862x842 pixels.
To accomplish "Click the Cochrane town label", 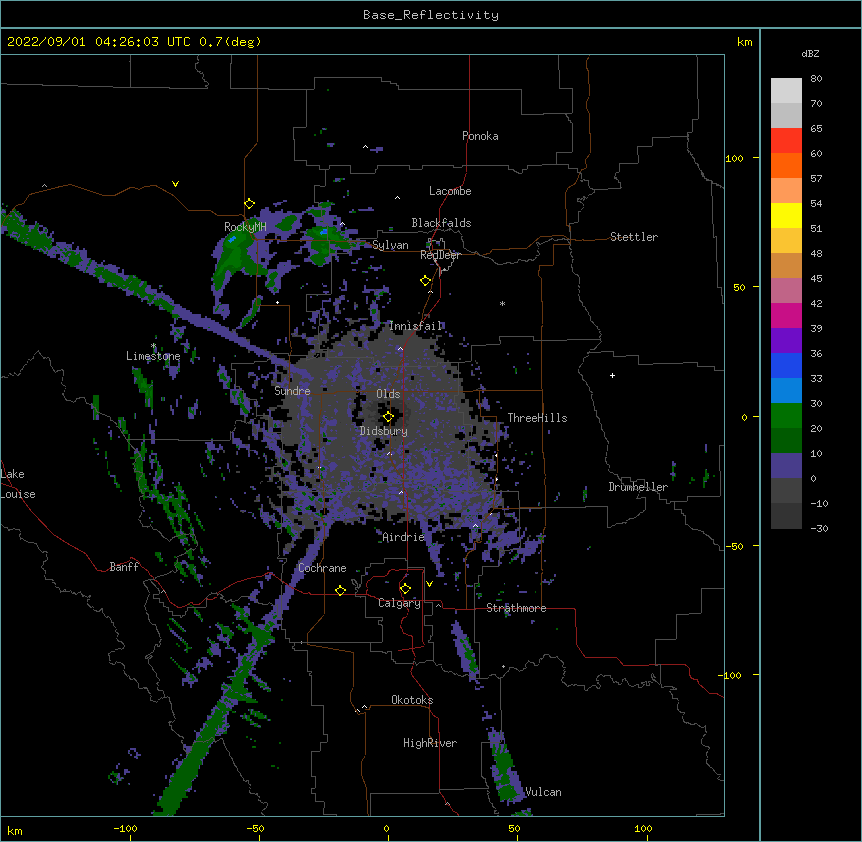I will tap(322, 568).
